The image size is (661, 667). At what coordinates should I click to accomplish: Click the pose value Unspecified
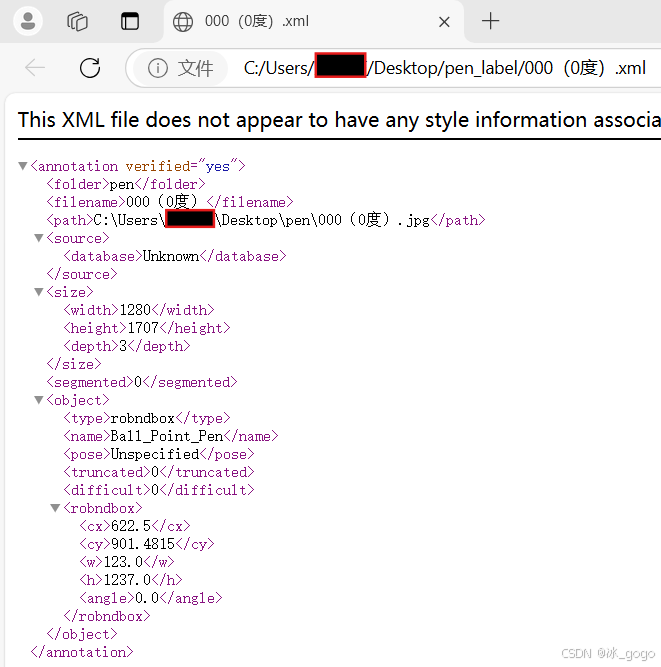coord(155,454)
